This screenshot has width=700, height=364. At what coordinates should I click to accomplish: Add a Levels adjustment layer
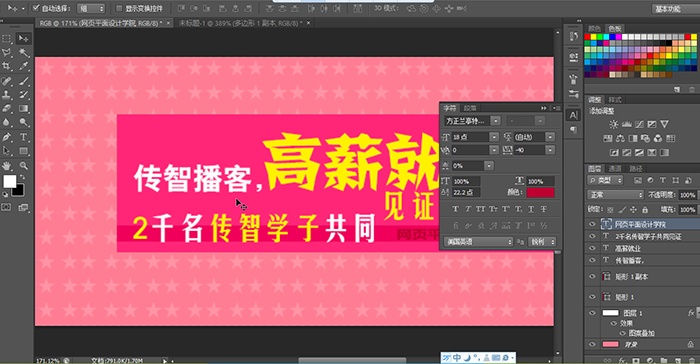[x=626, y=124]
